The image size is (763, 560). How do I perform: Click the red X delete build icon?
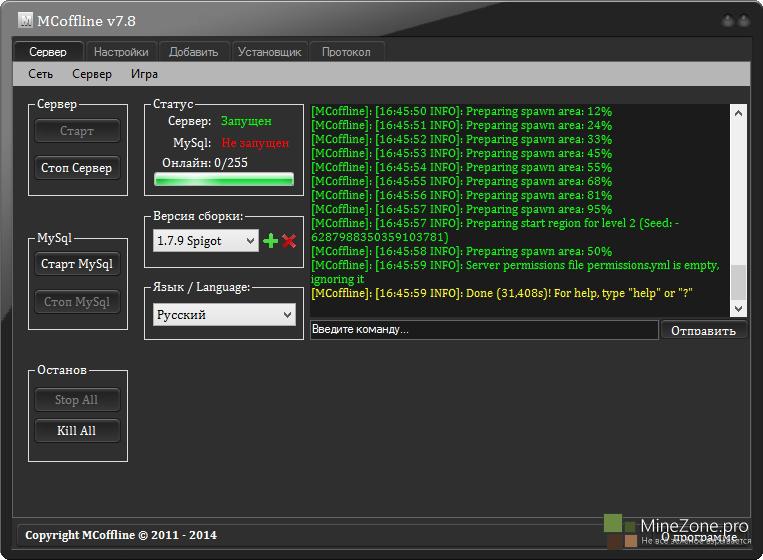click(289, 241)
